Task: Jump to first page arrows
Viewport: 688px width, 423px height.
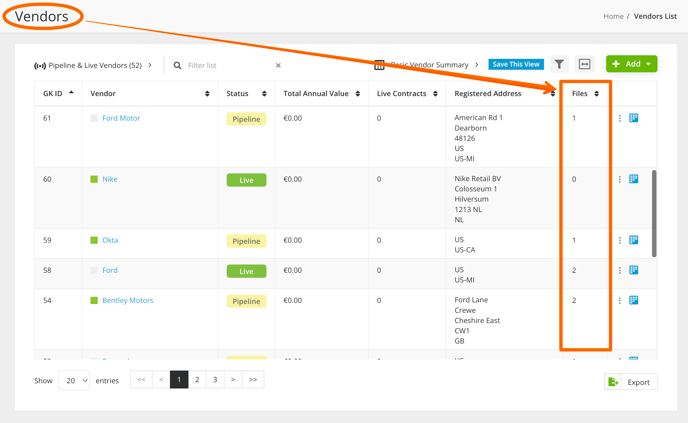Action: [141, 380]
